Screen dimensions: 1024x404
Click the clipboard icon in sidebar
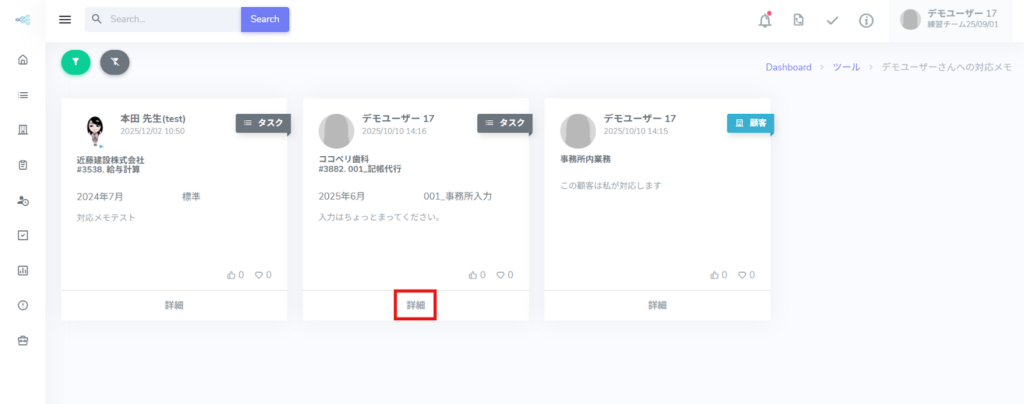23,165
